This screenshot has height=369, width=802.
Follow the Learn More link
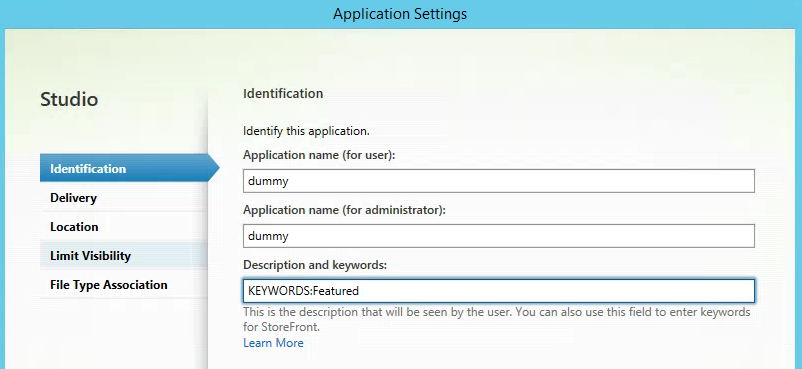tap(273, 343)
